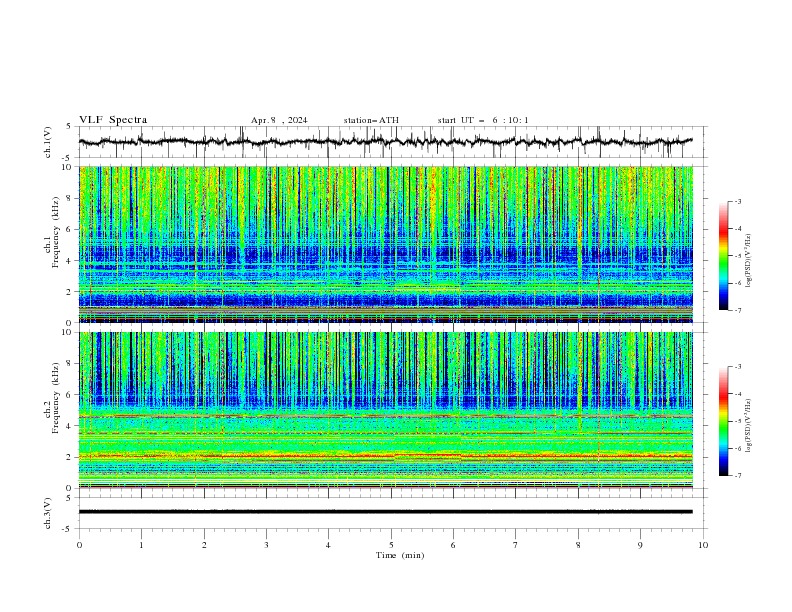Click time axis tick label "0"
Viewport: 792px width, 612px height.
(79, 545)
